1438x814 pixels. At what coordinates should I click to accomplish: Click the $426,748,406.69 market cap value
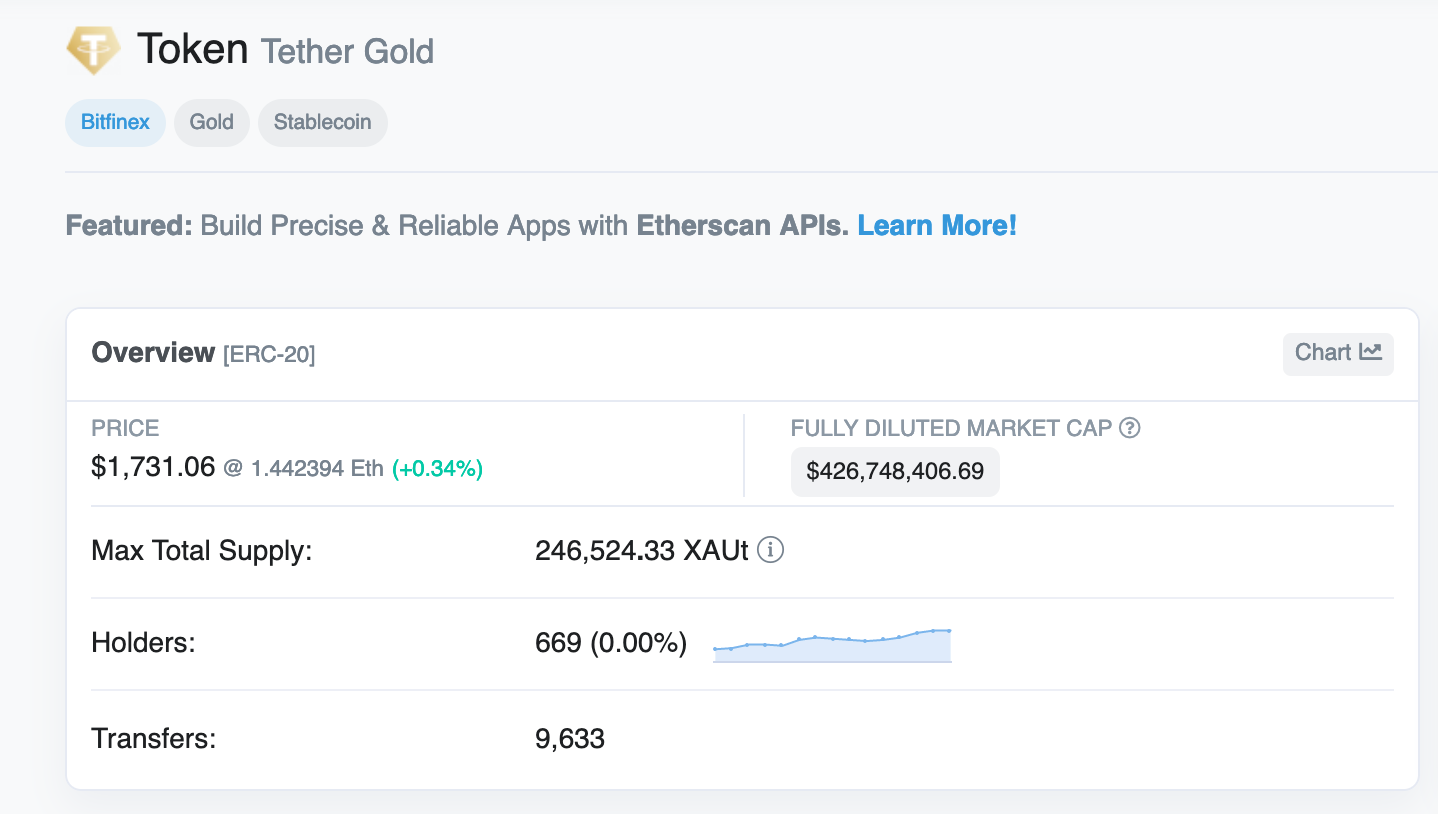pos(895,471)
